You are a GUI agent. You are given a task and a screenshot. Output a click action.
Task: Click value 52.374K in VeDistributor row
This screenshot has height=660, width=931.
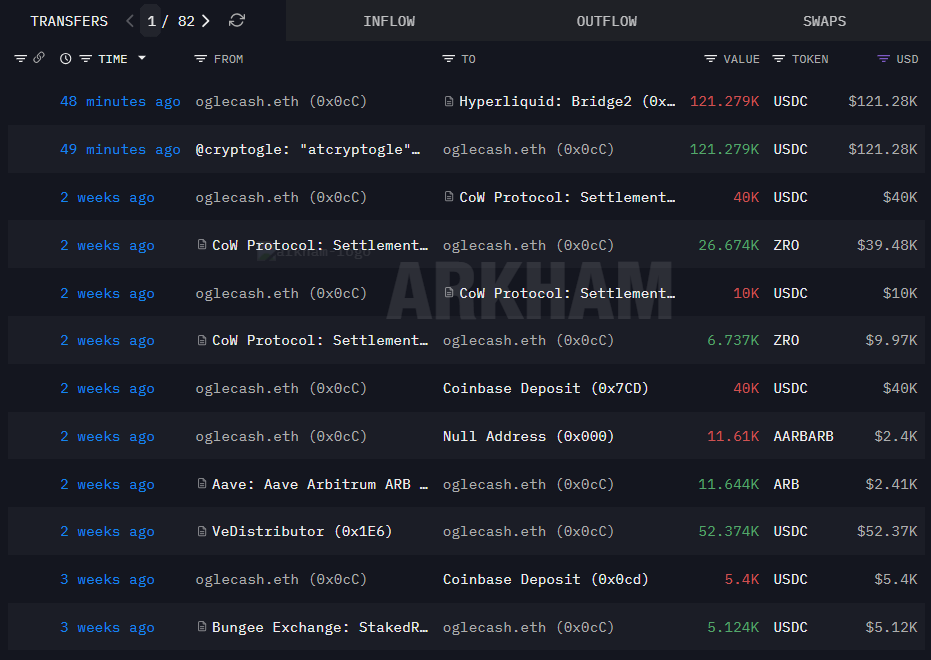click(729, 531)
